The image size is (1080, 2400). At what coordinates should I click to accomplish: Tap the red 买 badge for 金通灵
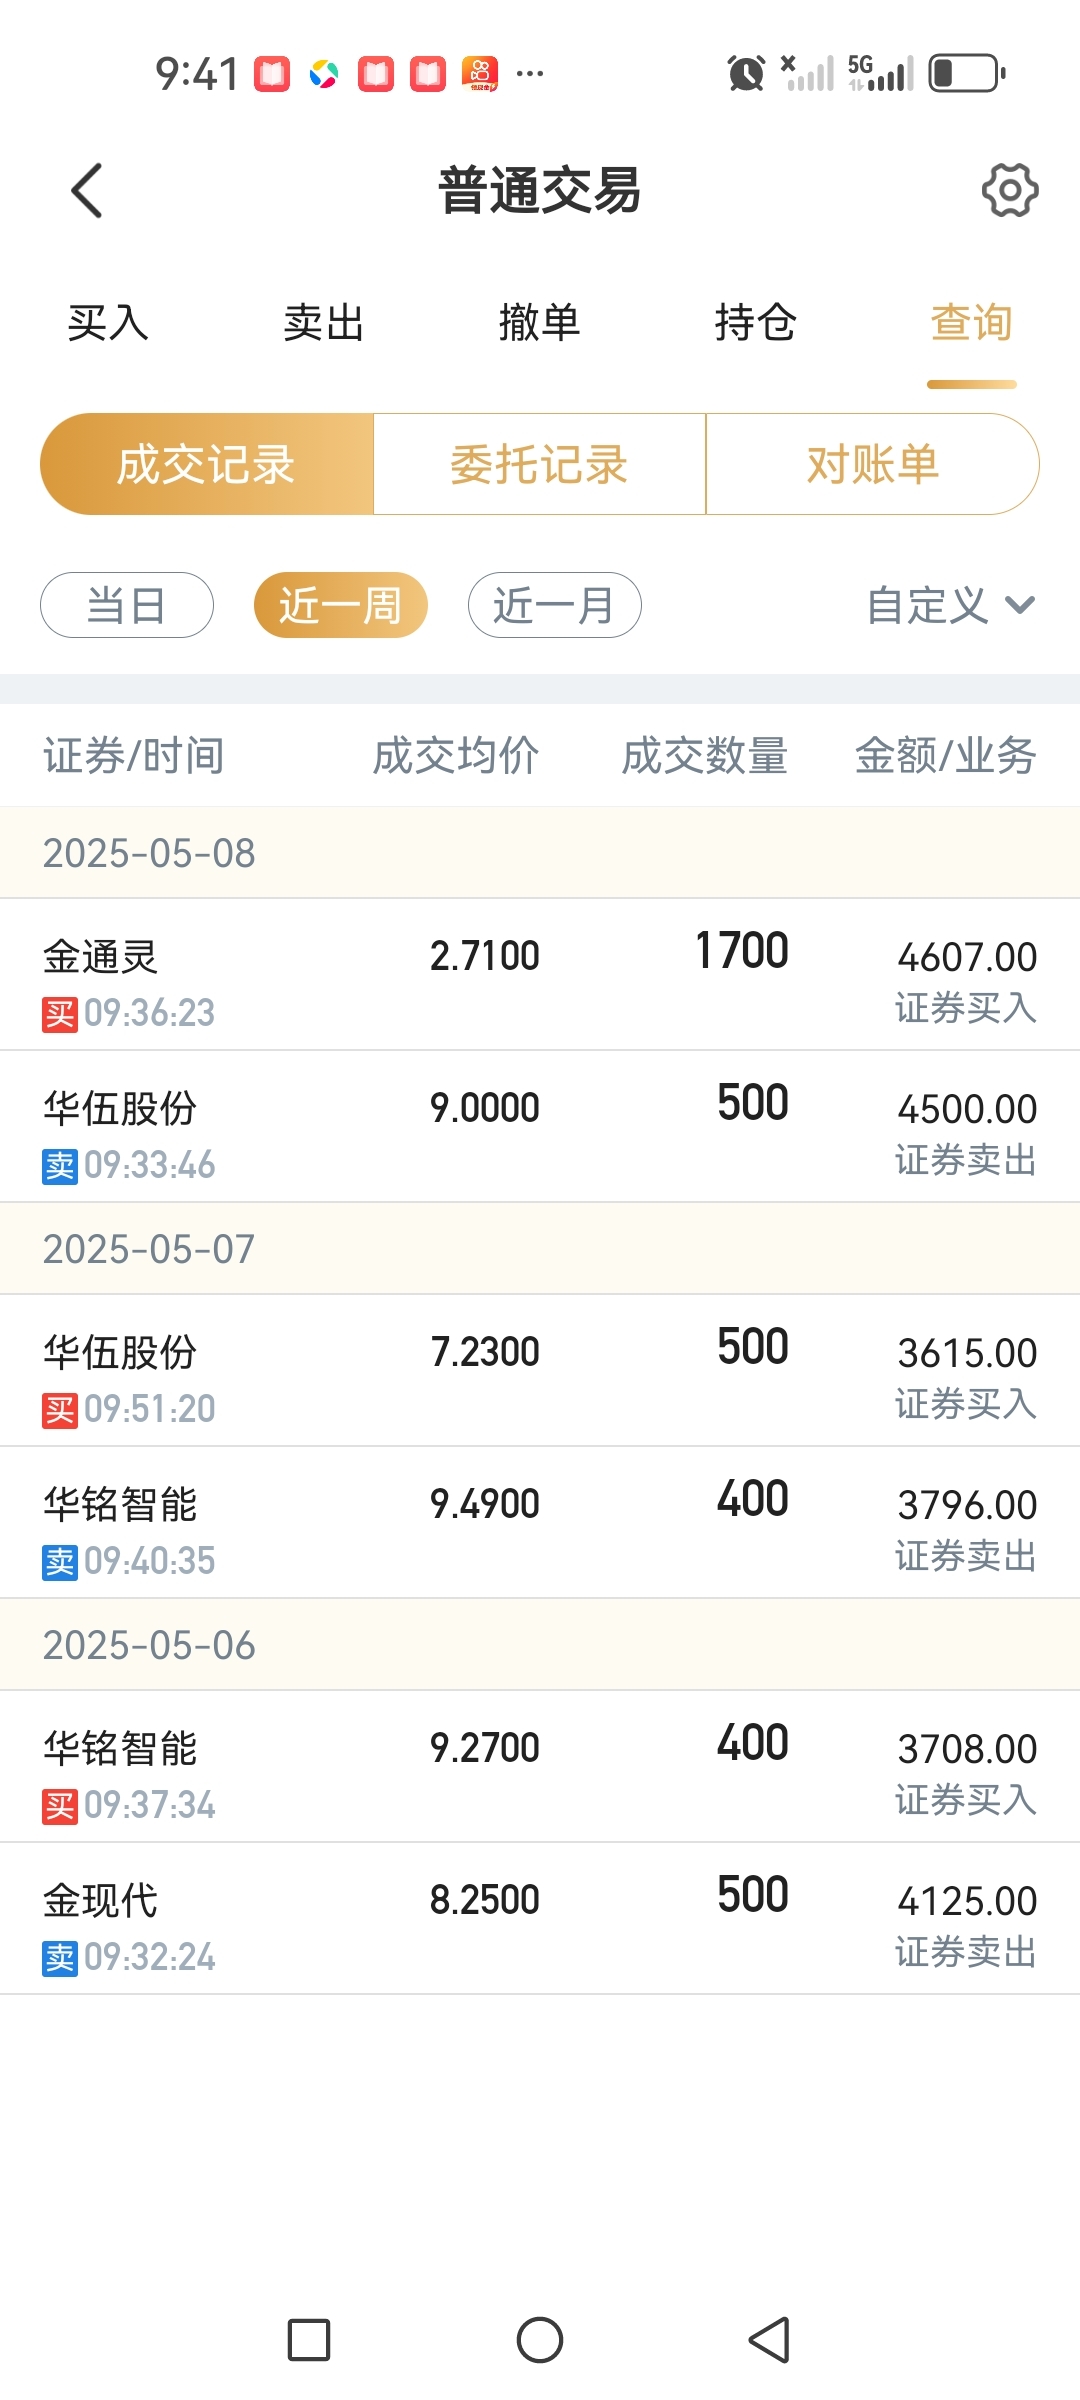pyautogui.click(x=60, y=1014)
